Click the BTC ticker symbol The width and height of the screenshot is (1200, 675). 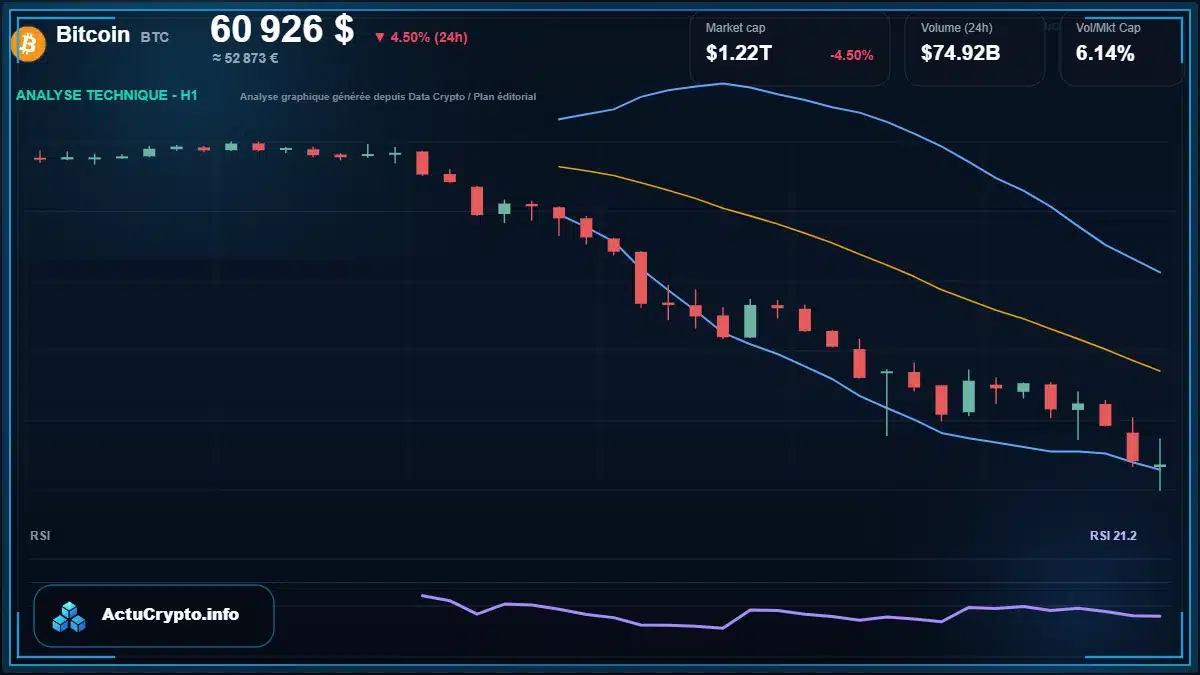pyautogui.click(x=155, y=37)
